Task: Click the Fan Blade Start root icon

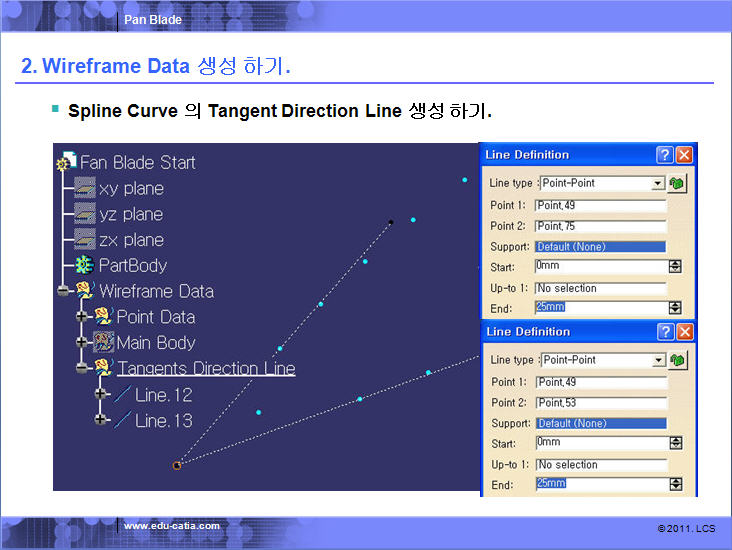Action: tap(67, 162)
